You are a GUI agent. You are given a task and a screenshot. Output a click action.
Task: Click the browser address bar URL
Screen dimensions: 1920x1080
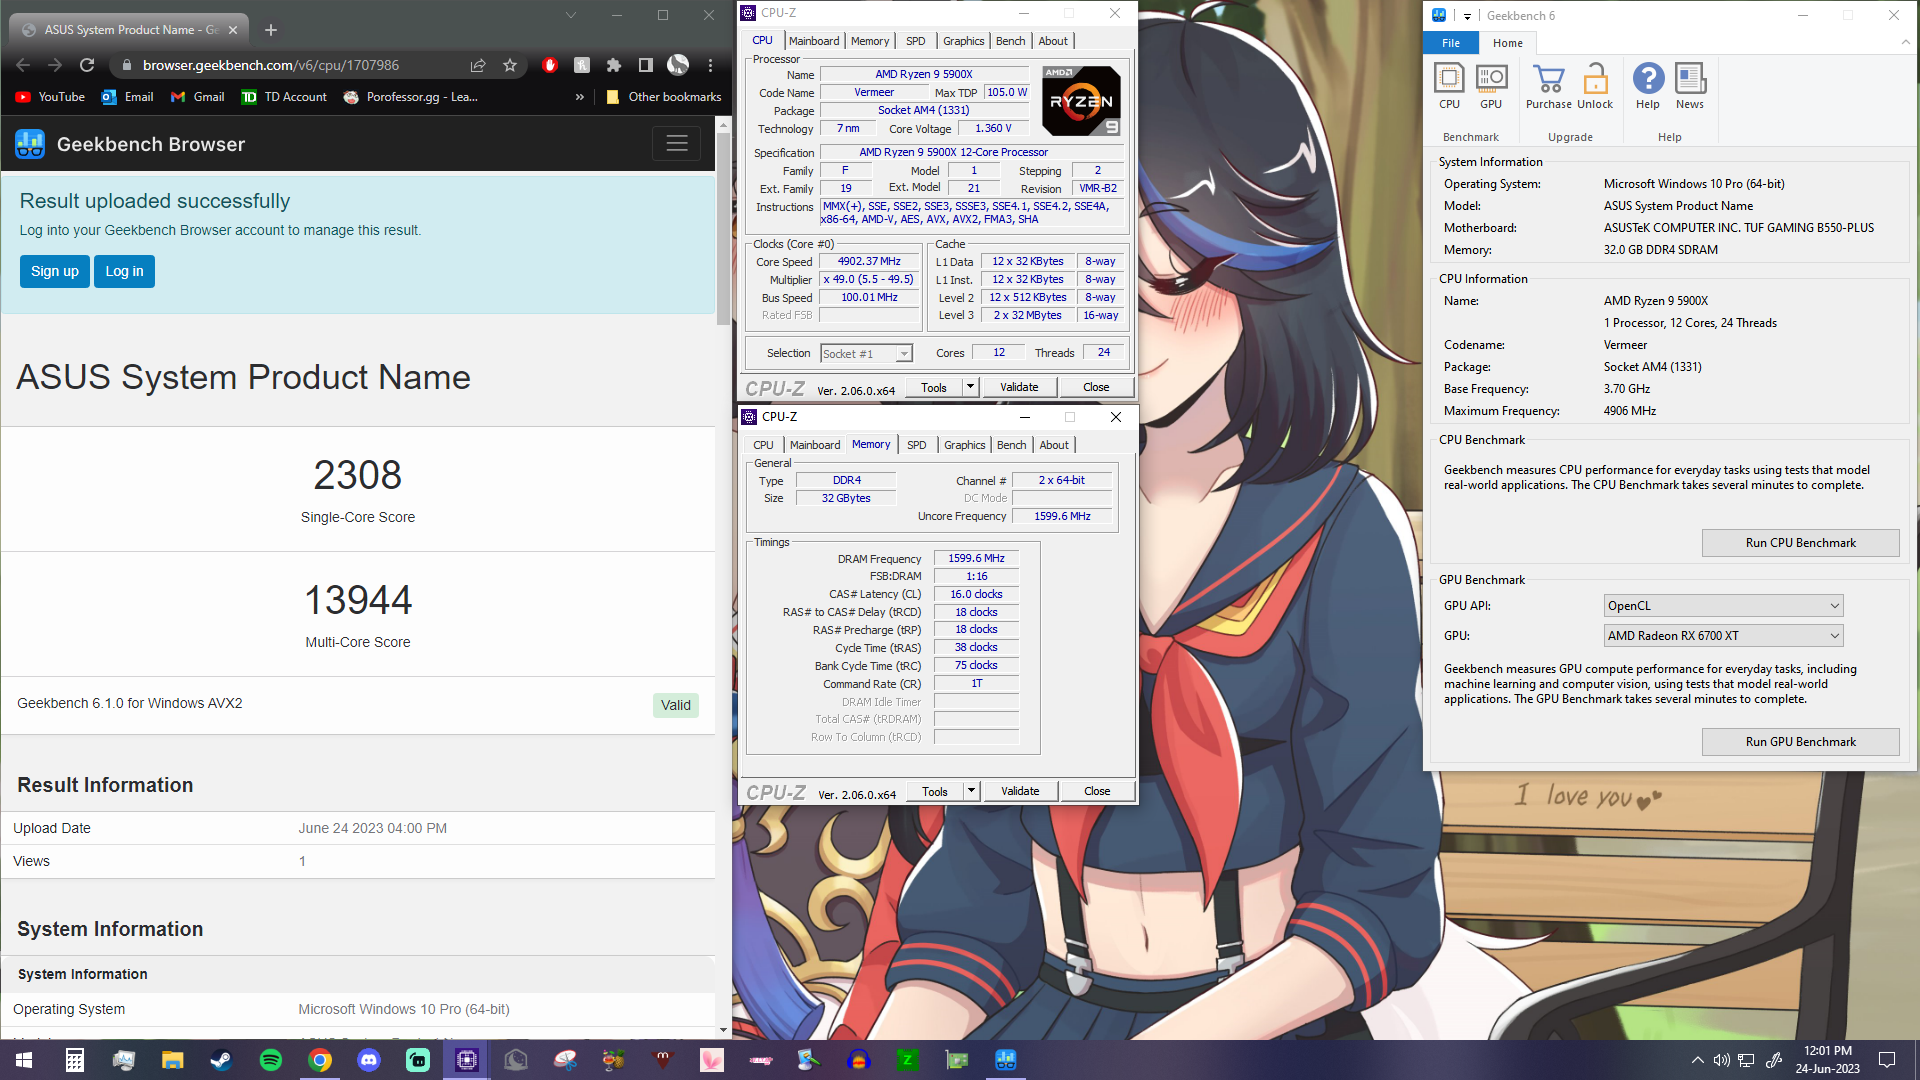click(x=270, y=65)
